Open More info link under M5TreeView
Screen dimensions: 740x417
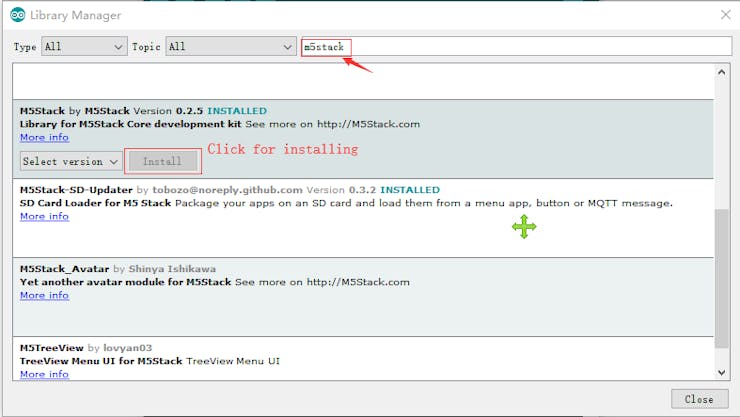pyautogui.click(x=44, y=374)
